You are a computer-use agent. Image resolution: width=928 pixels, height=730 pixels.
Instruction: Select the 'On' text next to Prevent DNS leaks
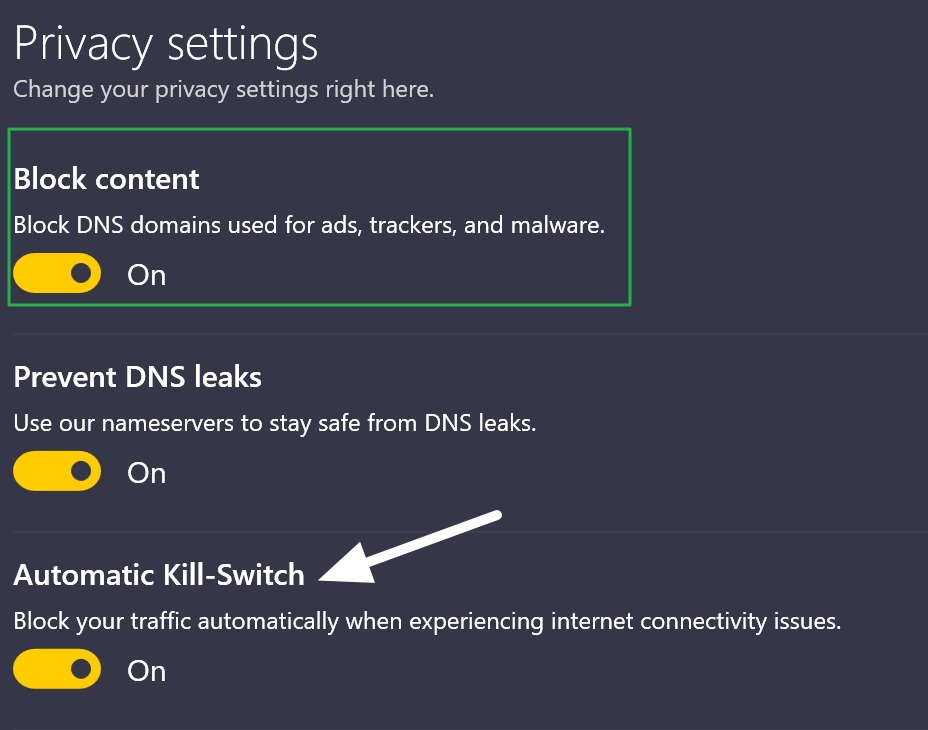pyautogui.click(x=146, y=472)
